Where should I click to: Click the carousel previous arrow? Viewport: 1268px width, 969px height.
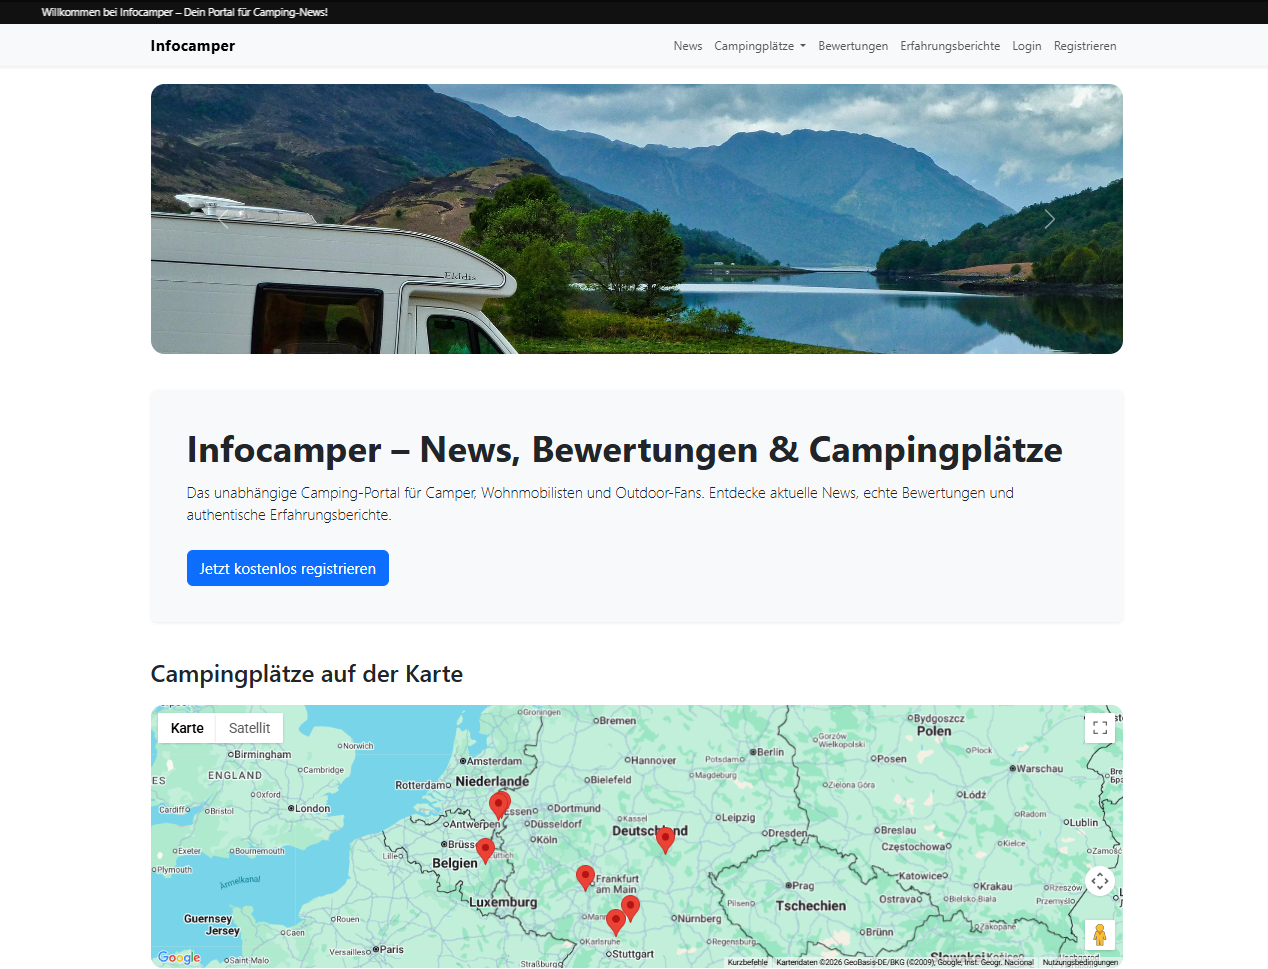(x=224, y=219)
